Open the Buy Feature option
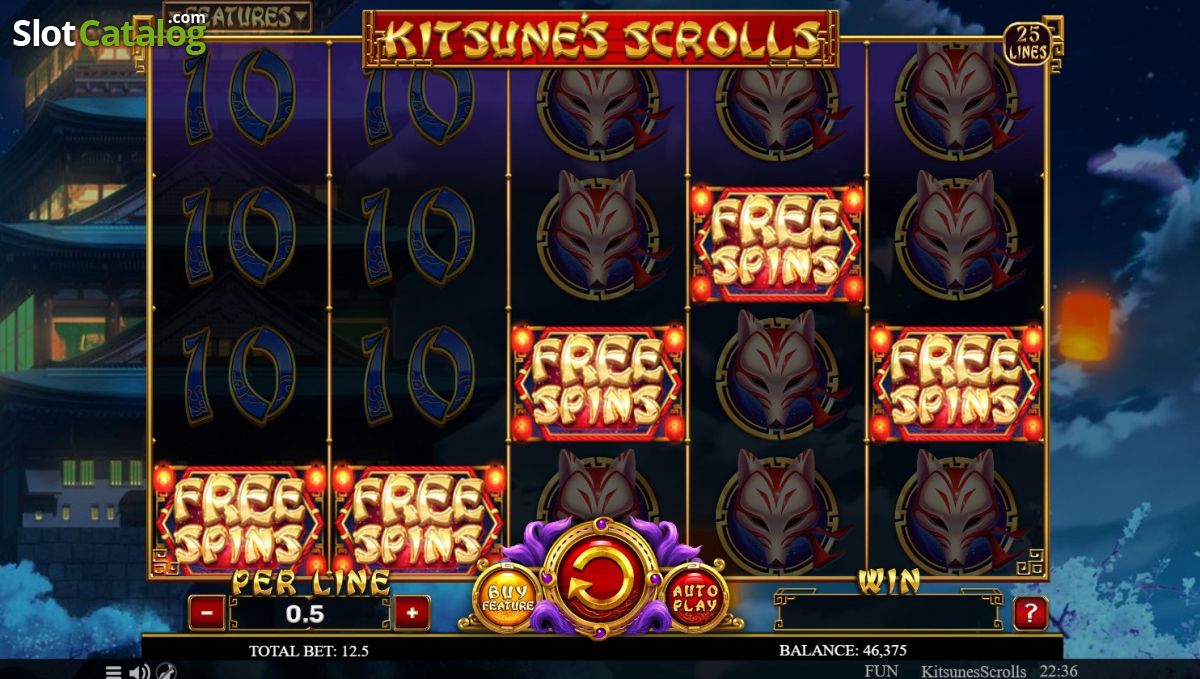The width and height of the screenshot is (1200, 679). click(x=507, y=598)
